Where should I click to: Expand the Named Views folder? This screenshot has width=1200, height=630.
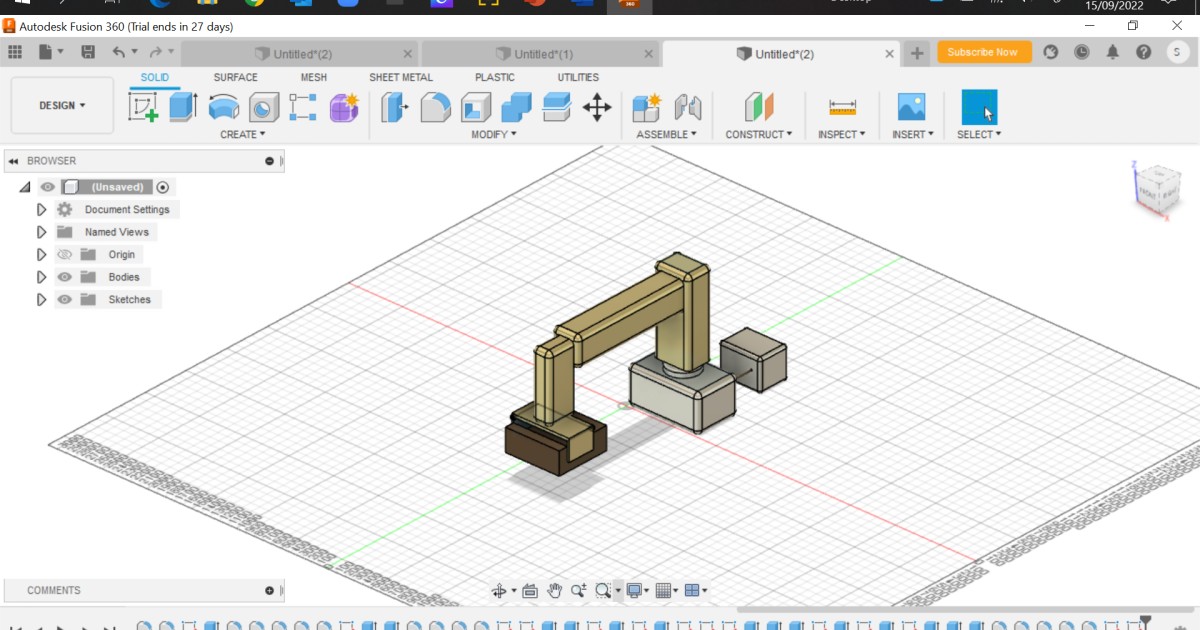coord(41,231)
